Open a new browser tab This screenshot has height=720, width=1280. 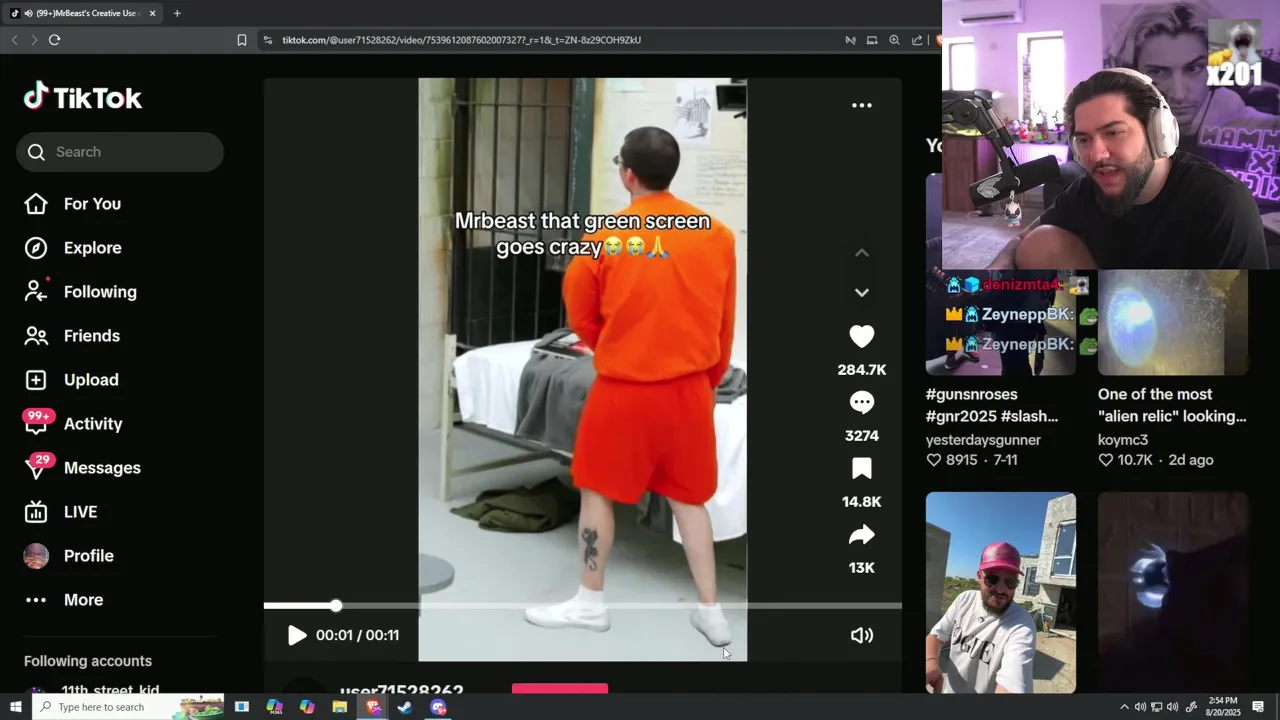click(x=177, y=13)
